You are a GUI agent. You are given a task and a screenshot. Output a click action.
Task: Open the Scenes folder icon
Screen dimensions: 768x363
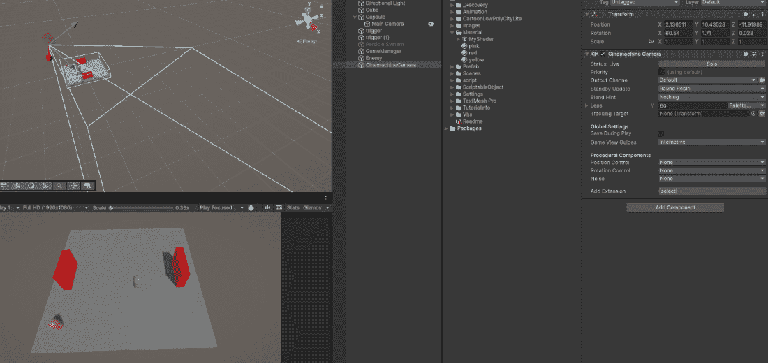tap(458, 73)
